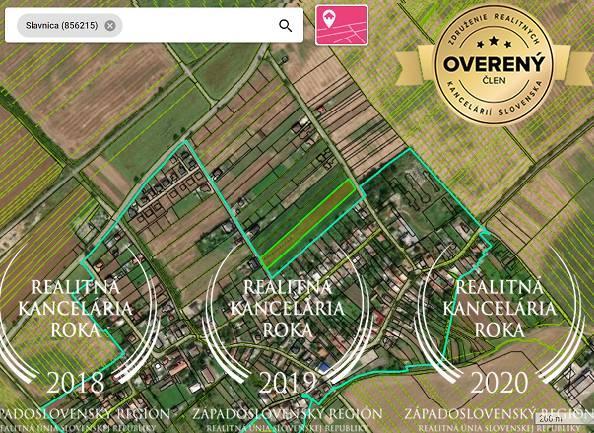Image resolution: width=594 pixels, height=433 pixels.
Task: Click the magnifier search icon
Action: 285,25
